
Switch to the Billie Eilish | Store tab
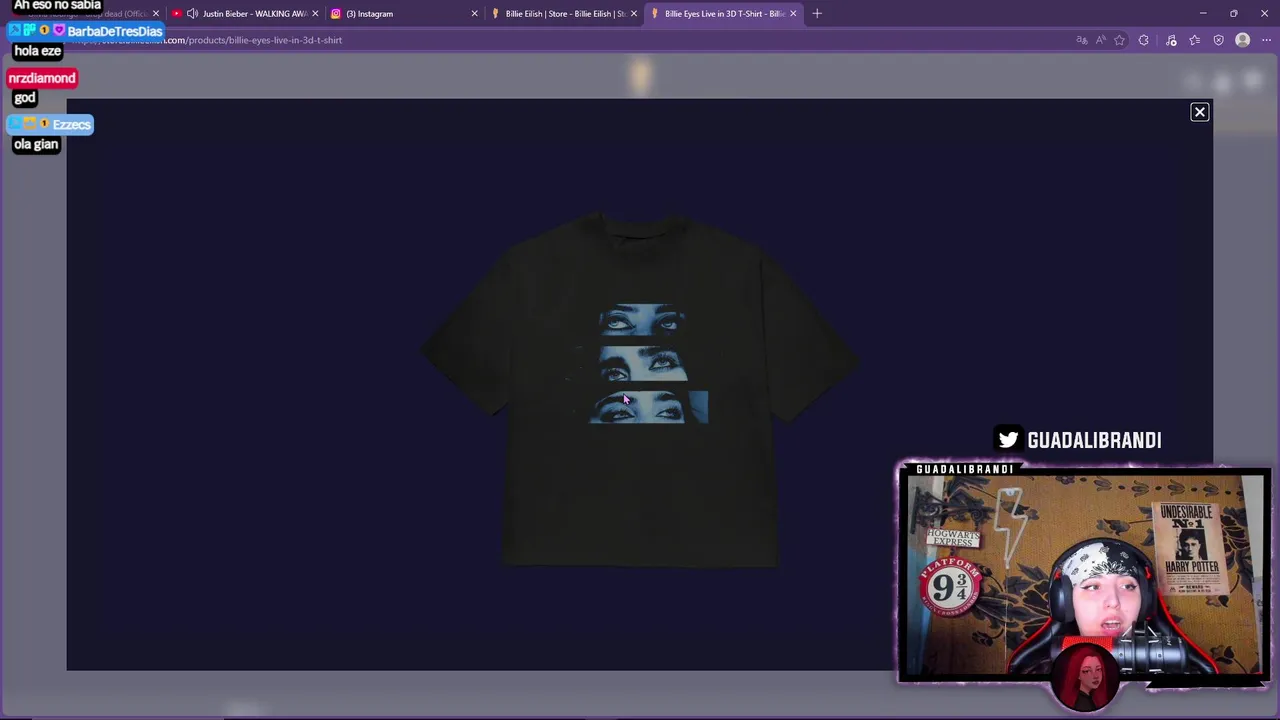(x=563, y=13)
